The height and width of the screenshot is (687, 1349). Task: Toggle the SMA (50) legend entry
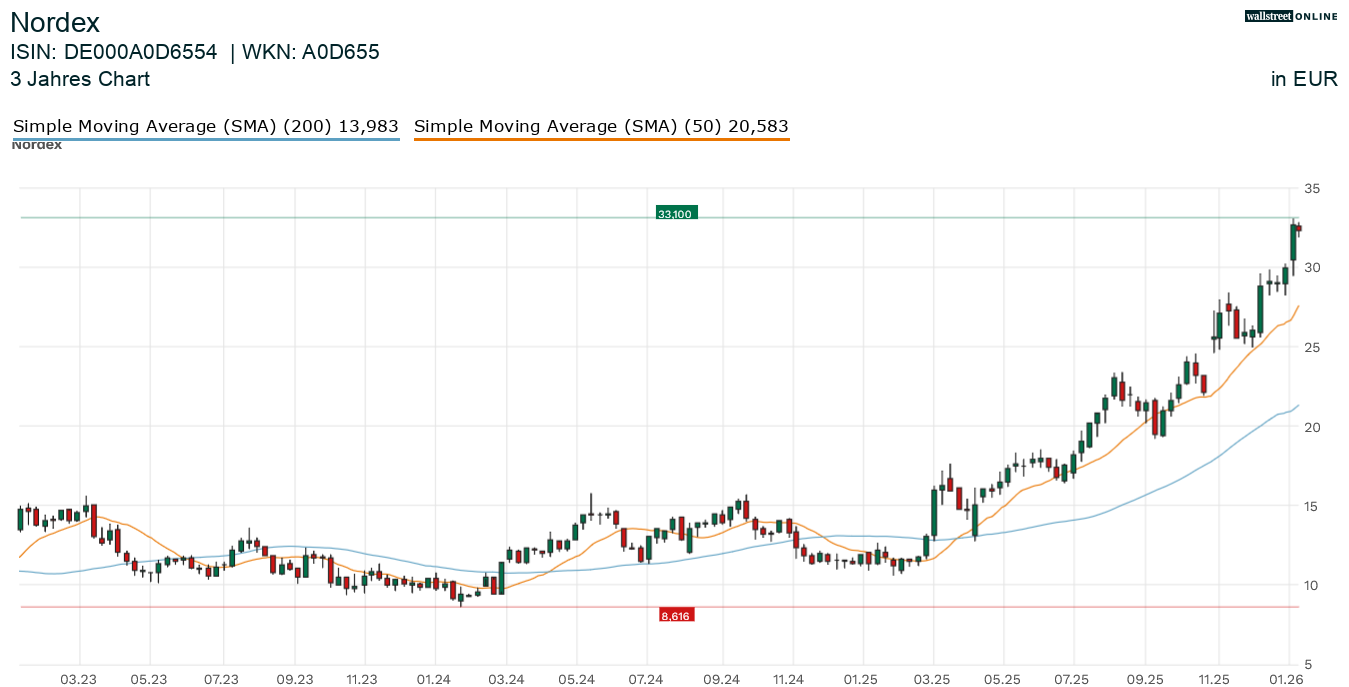(x=601, y=126)
